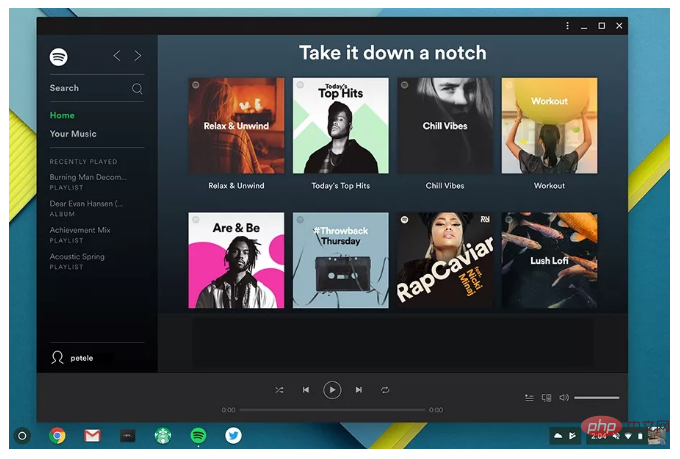The width and height of the screenshot is (680, 459).
Task: Mute with the speaker volume icon
Action: coord(564,397)
